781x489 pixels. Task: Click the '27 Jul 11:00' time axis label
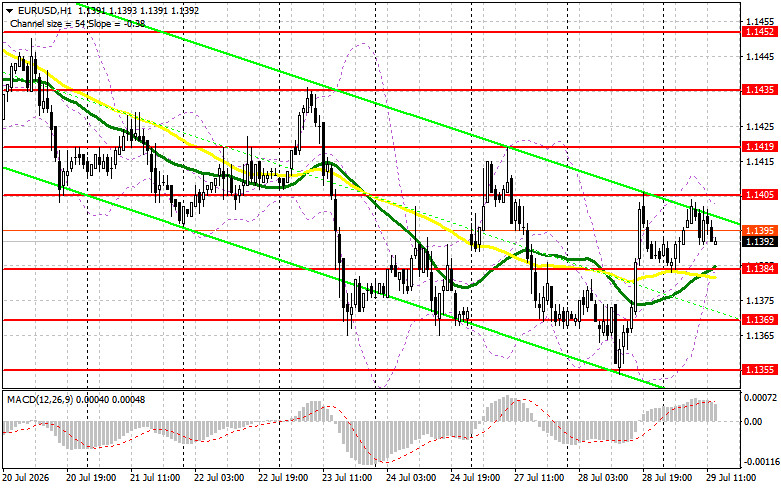click(539, 478)
